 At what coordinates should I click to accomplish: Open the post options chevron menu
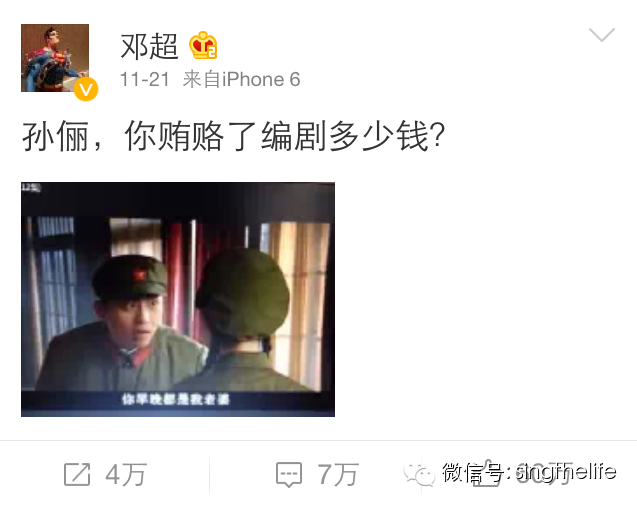click(x=602, y=35)
